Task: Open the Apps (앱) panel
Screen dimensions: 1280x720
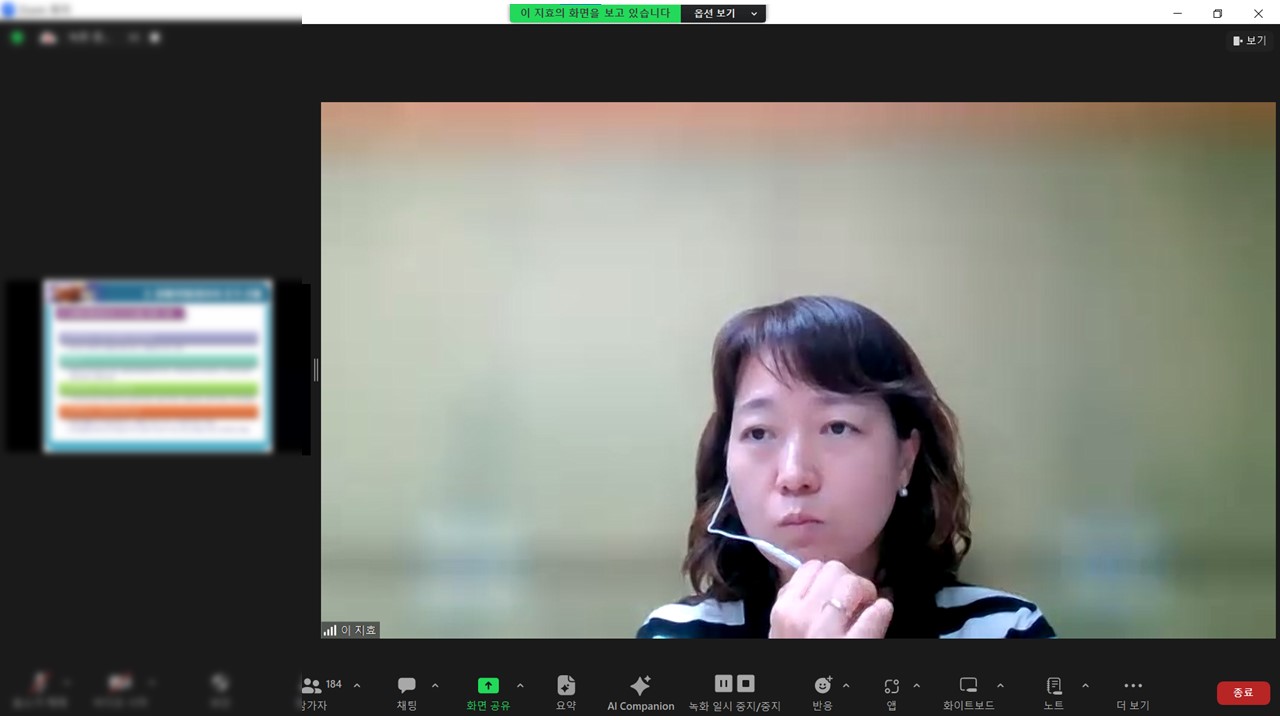Action: (x=891, y=693)
